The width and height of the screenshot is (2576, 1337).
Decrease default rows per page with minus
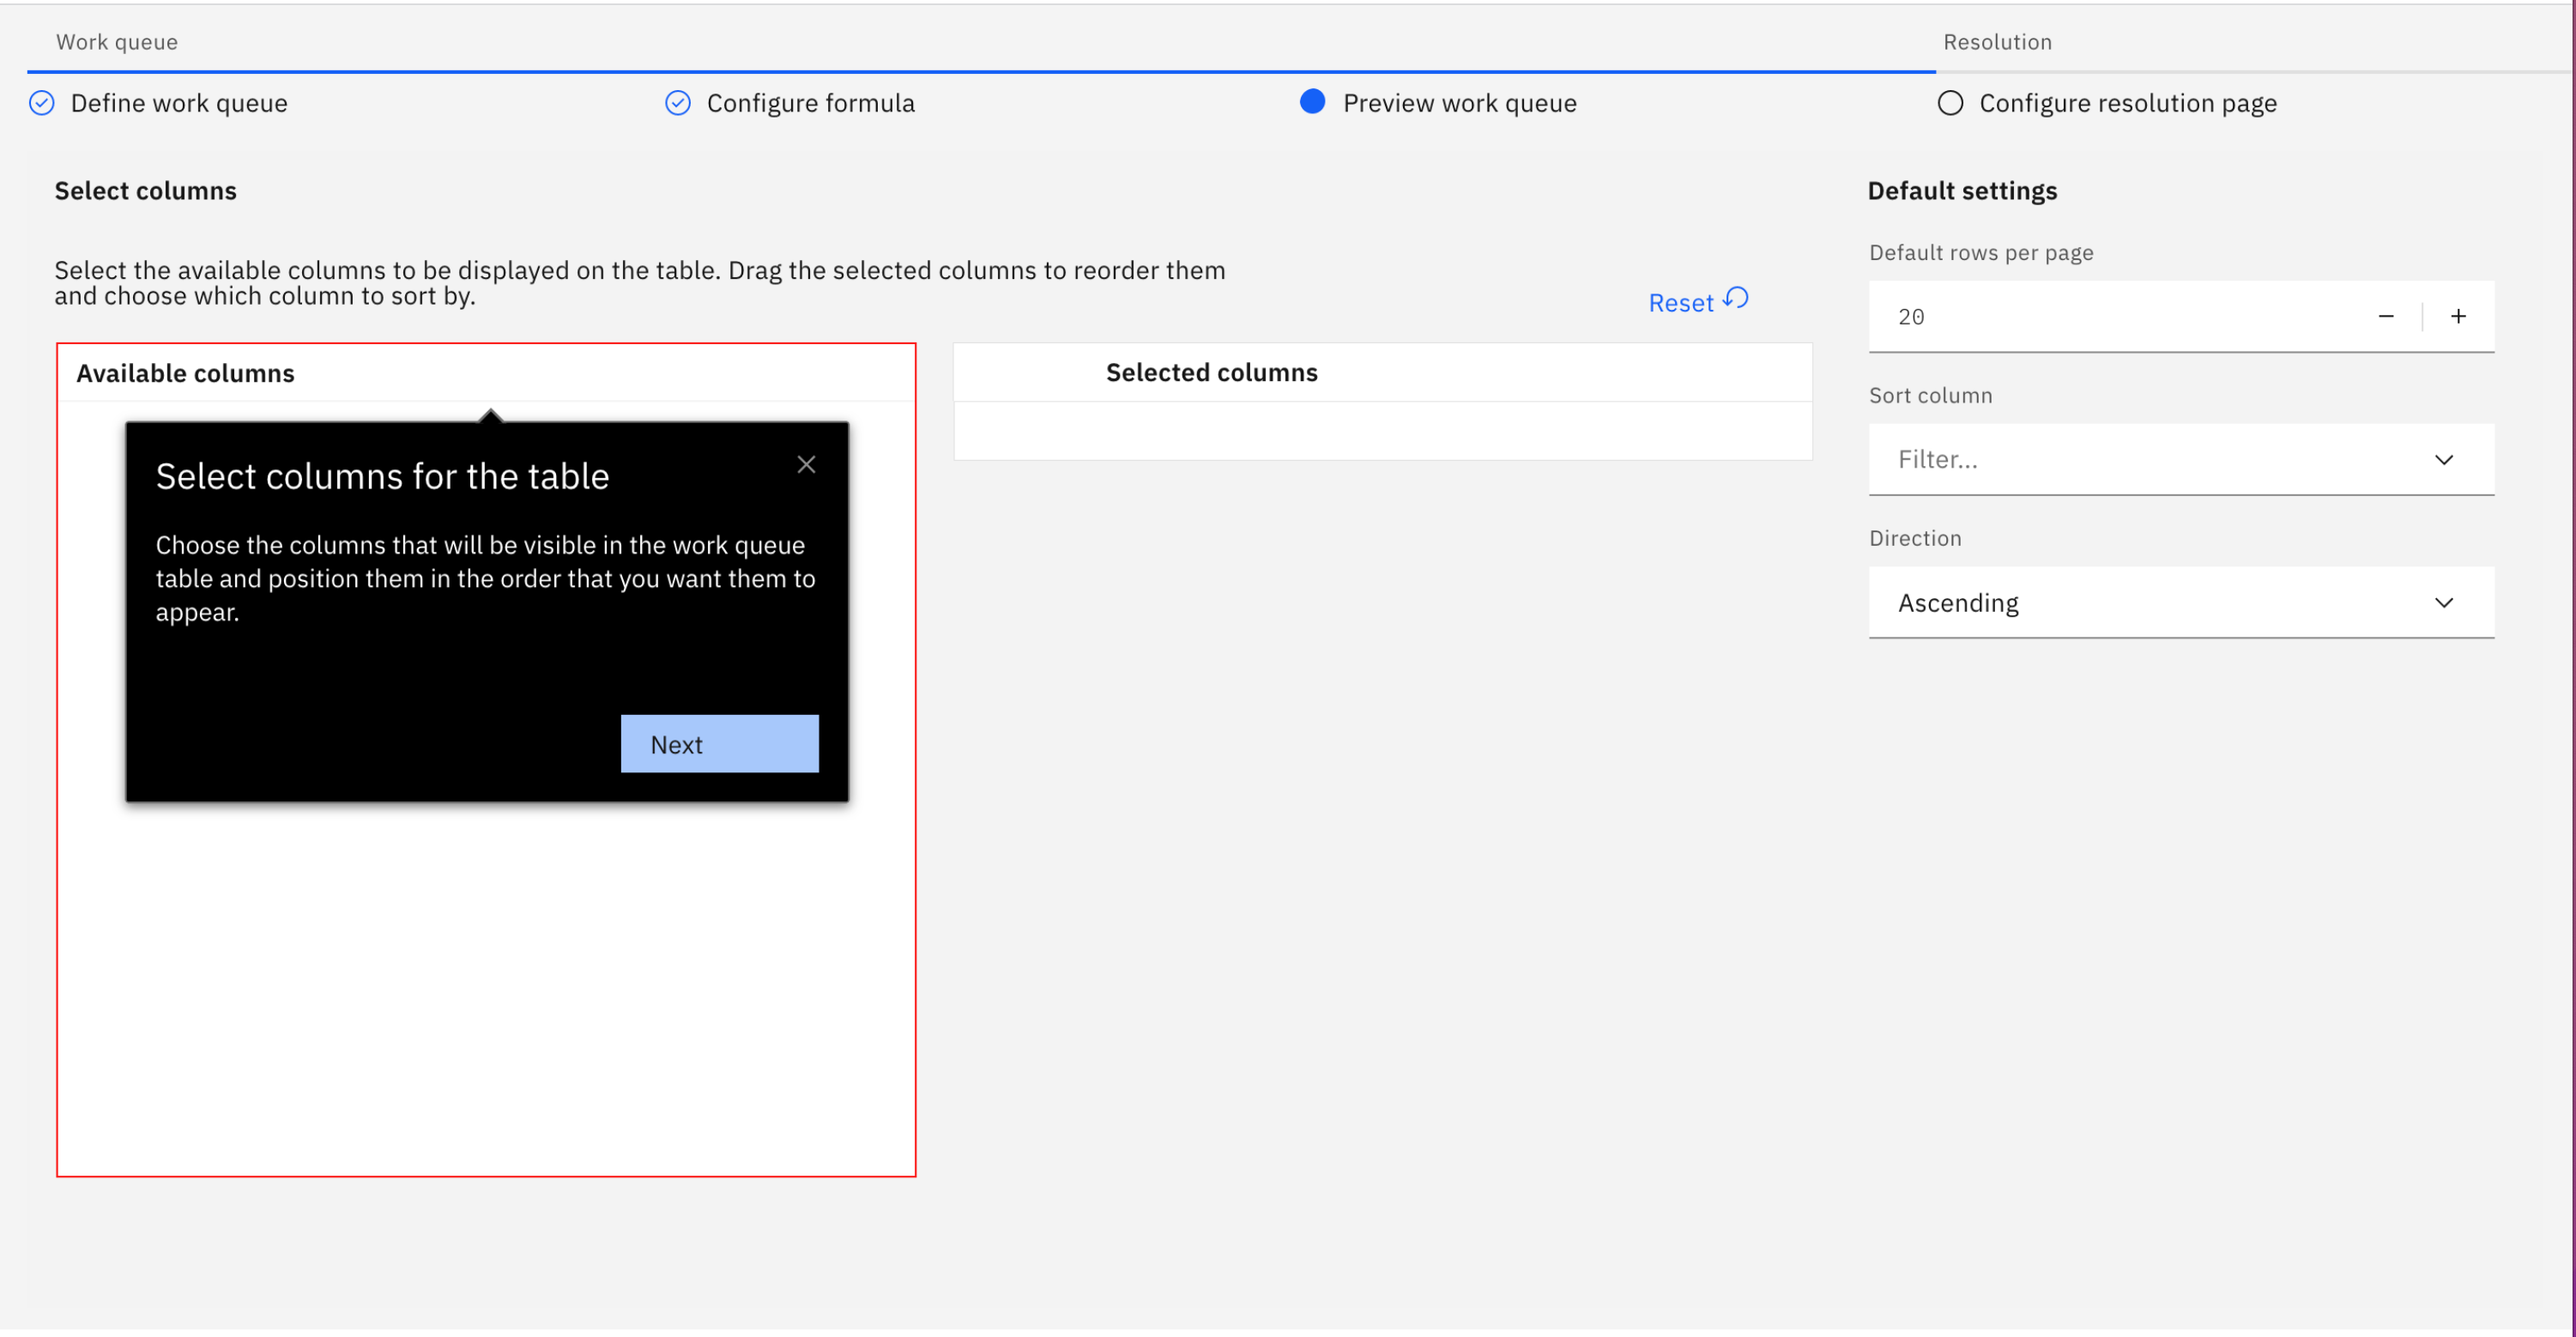[x=2386, y=317]
